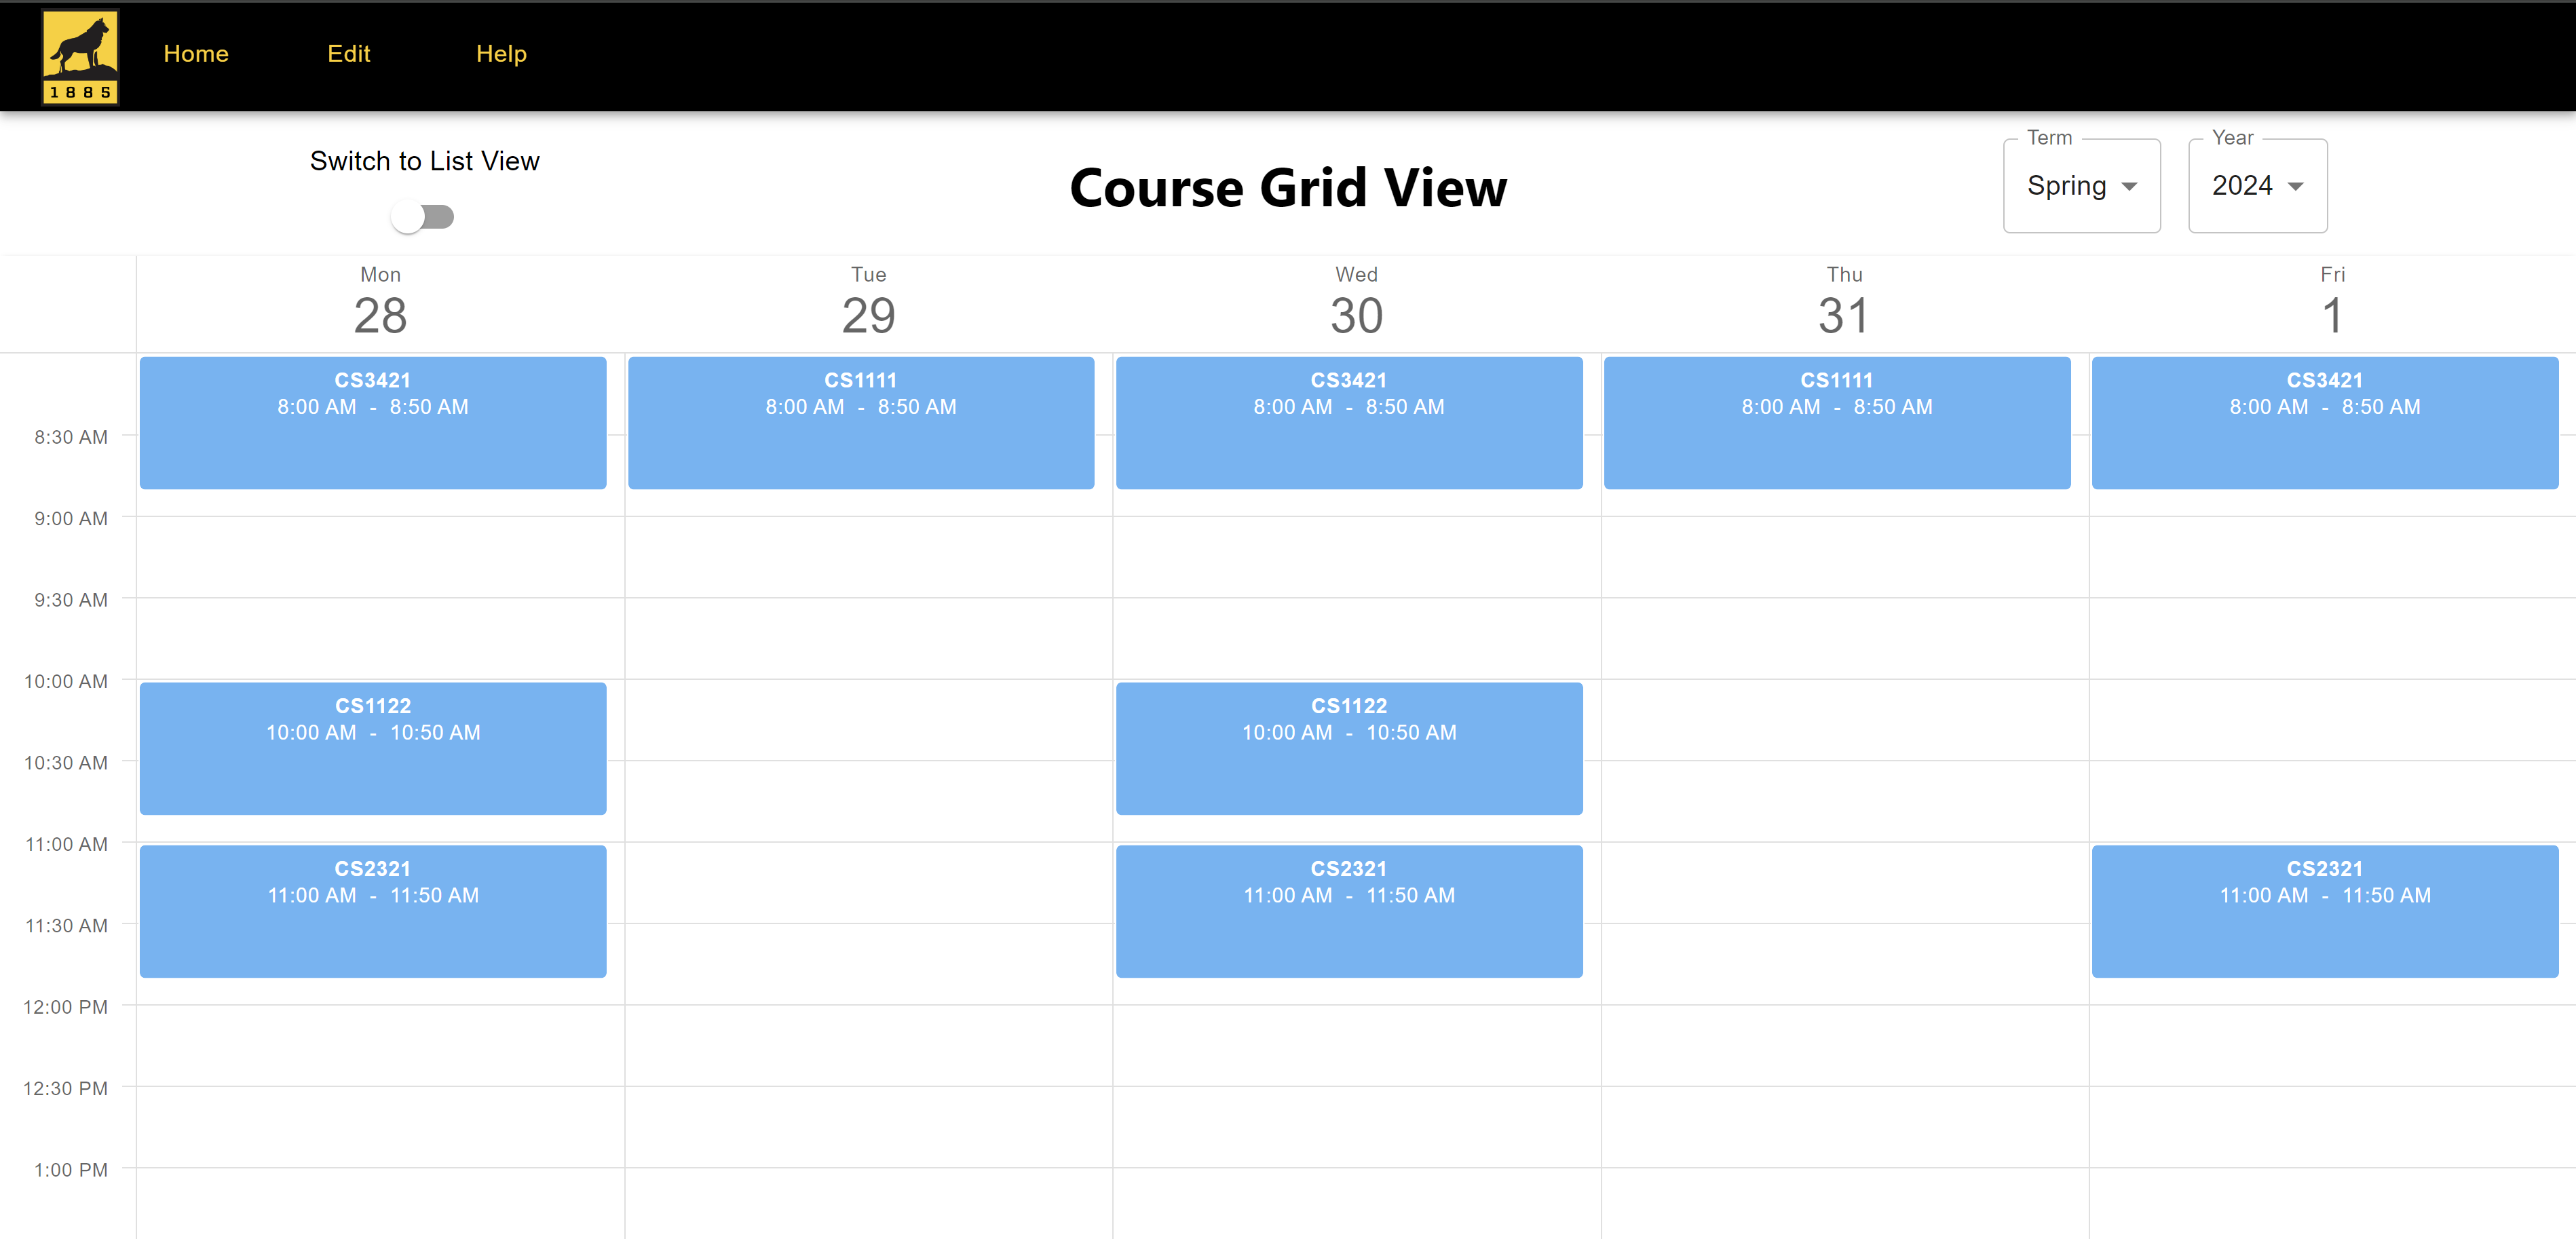Click the Monday CS1122 10:00 AM block

click(373, 748)
